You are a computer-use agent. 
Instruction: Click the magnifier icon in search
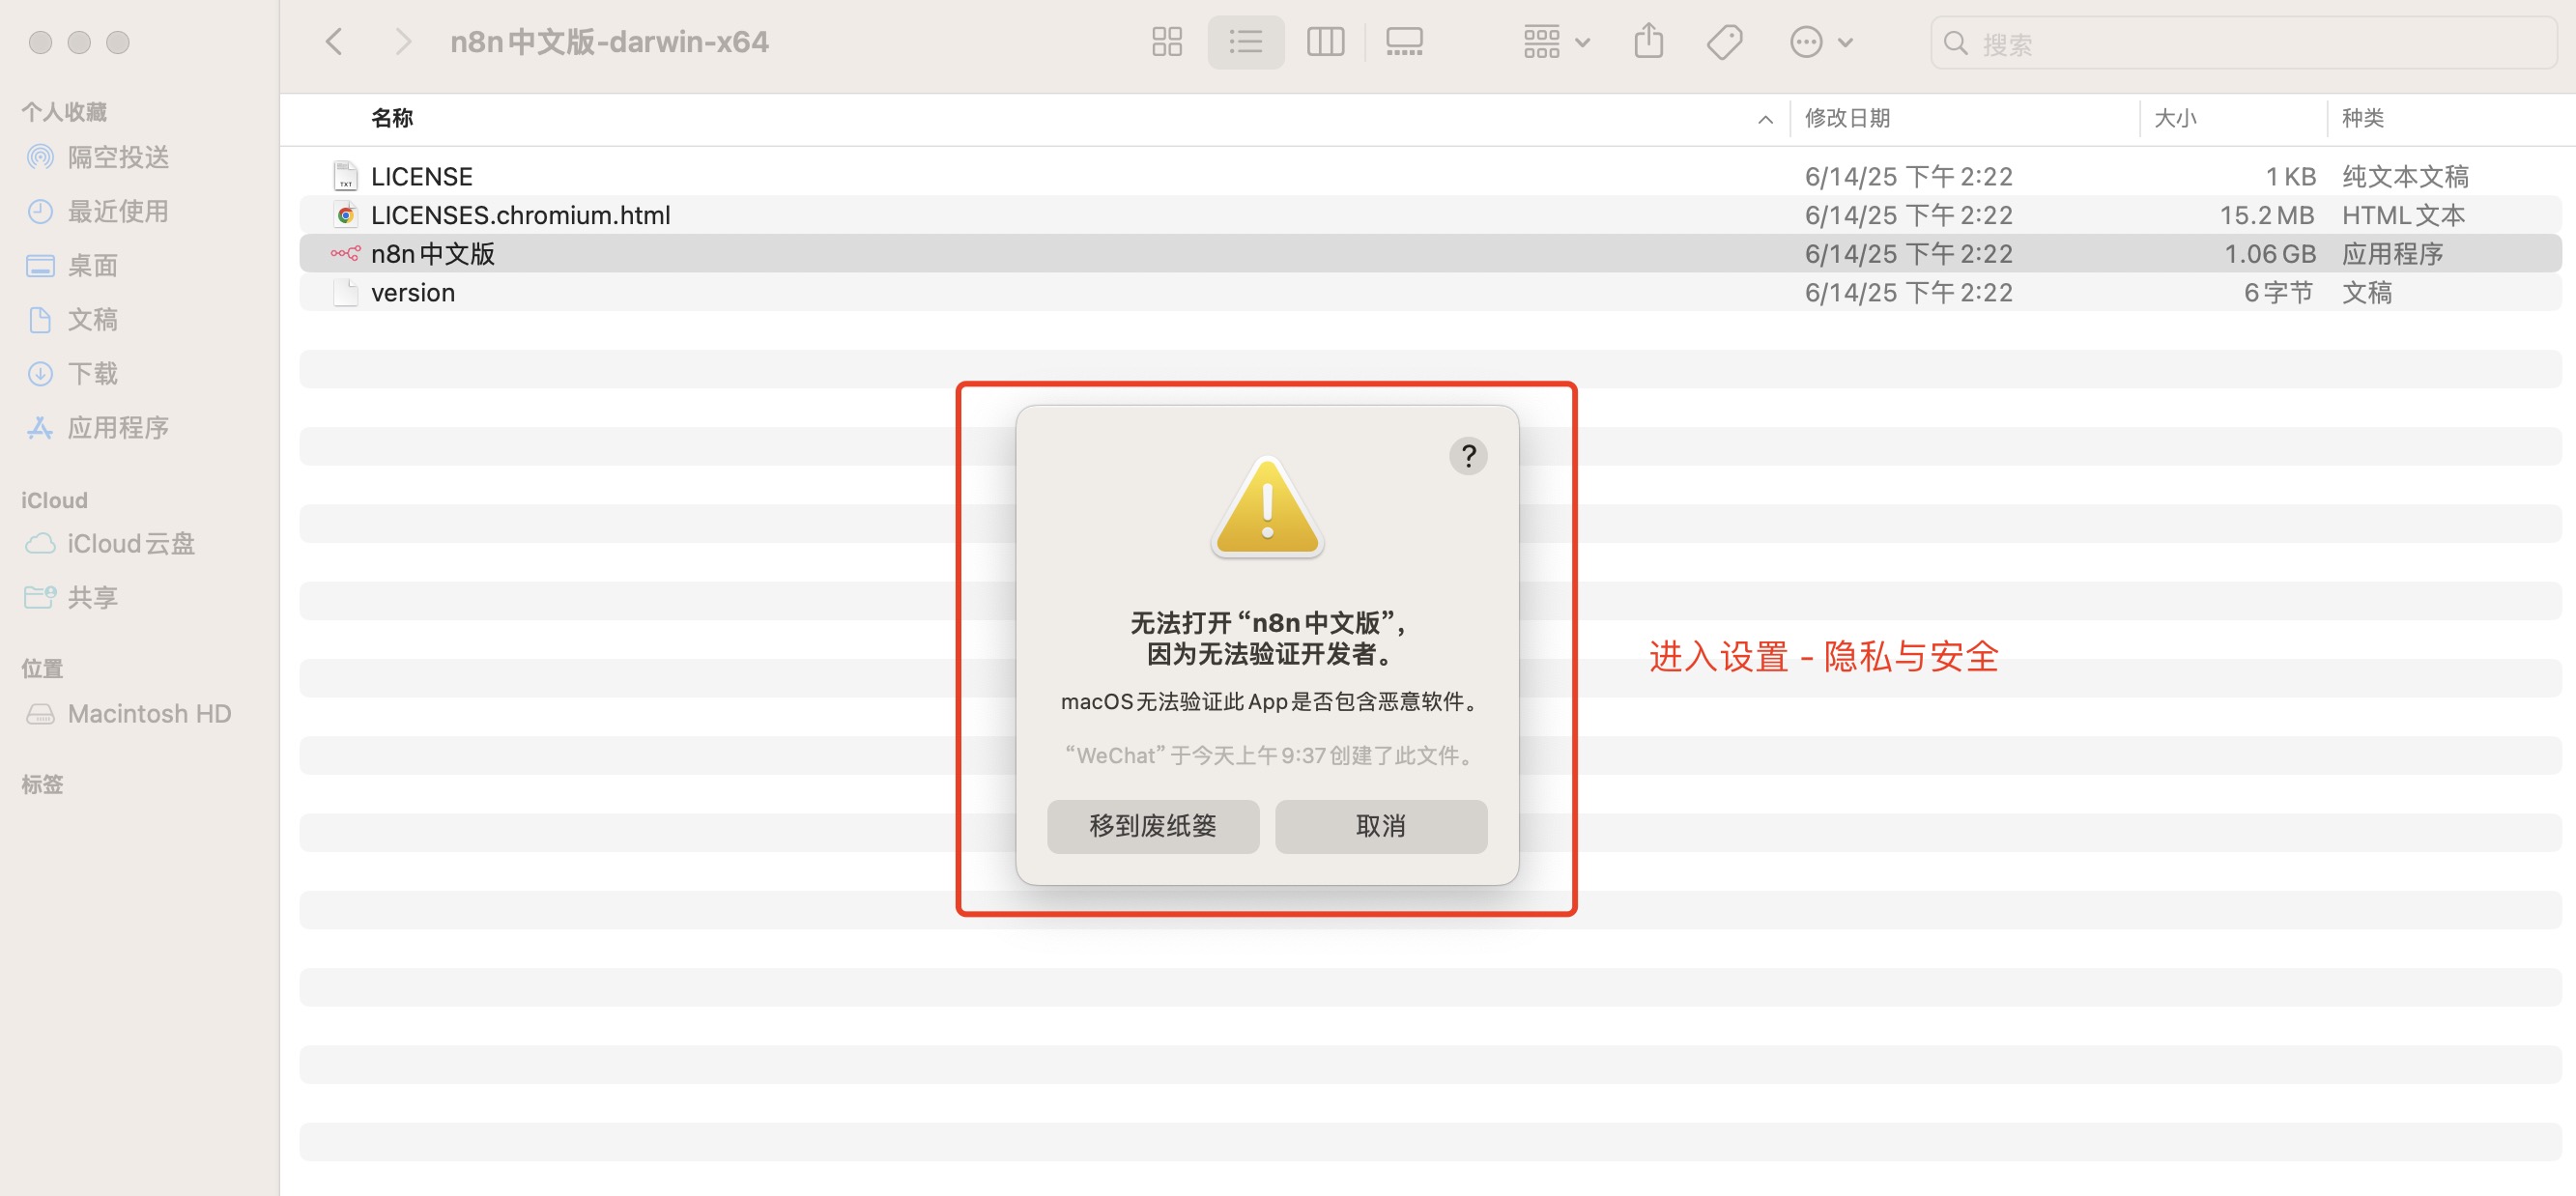[1955, 43]
